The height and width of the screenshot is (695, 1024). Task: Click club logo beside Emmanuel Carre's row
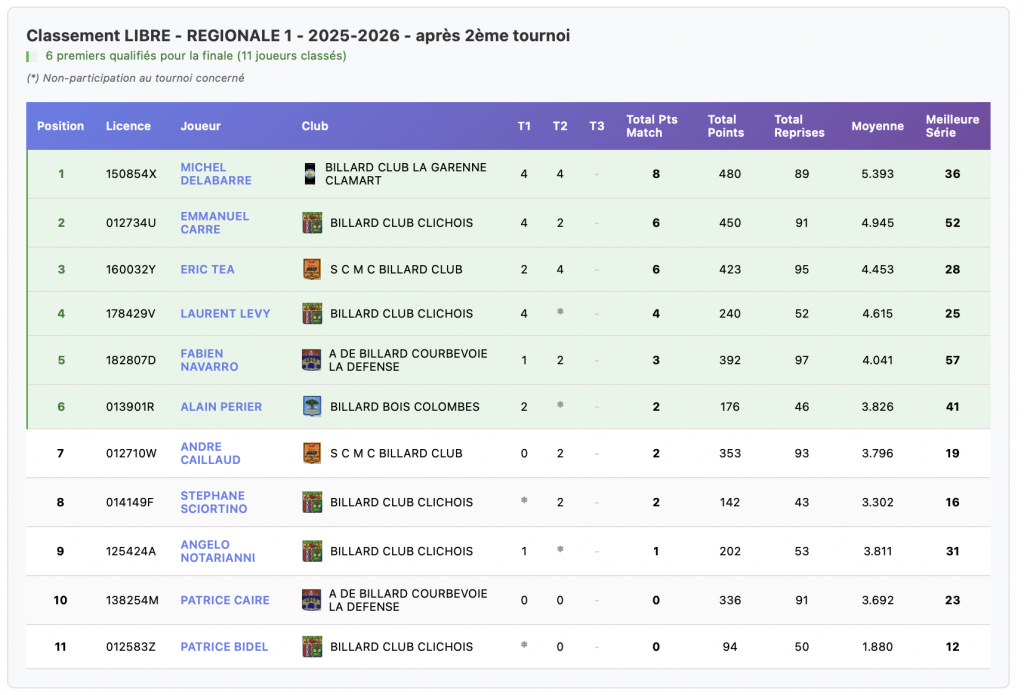312,223
